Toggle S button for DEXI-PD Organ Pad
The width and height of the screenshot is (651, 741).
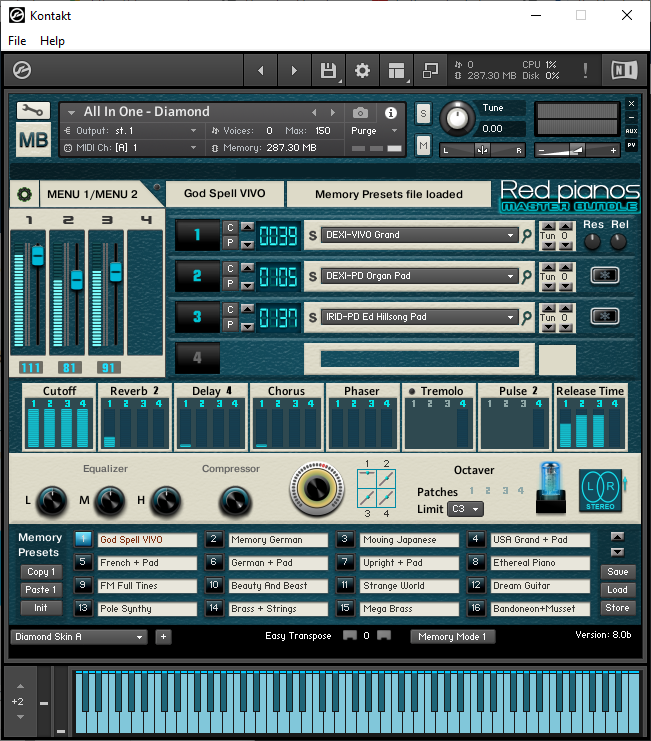[x=313, y=276]
